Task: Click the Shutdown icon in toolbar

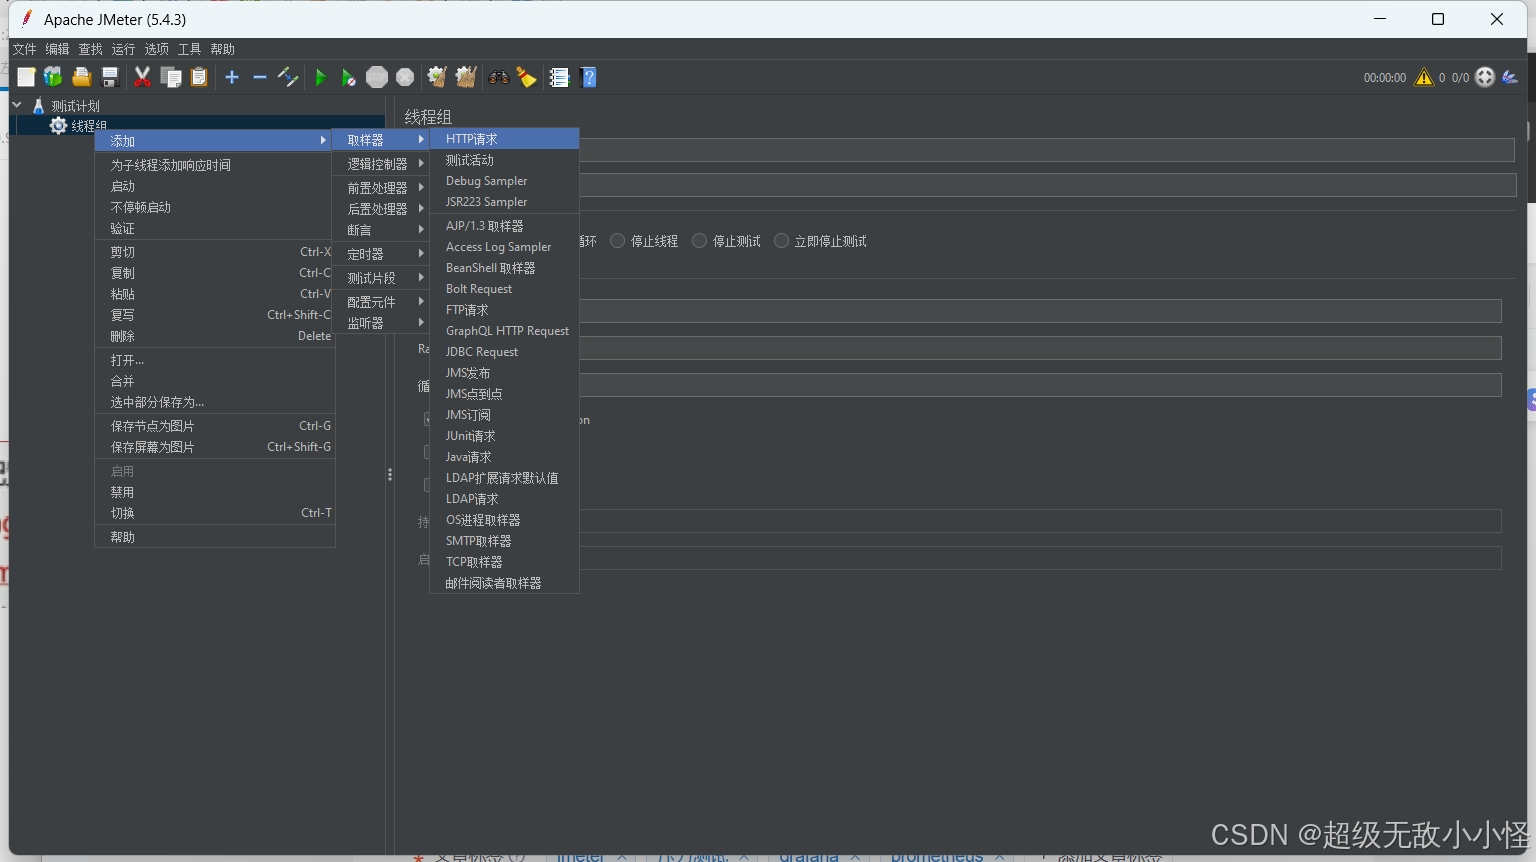Action: pyautogui.click(x=405, y=77)
